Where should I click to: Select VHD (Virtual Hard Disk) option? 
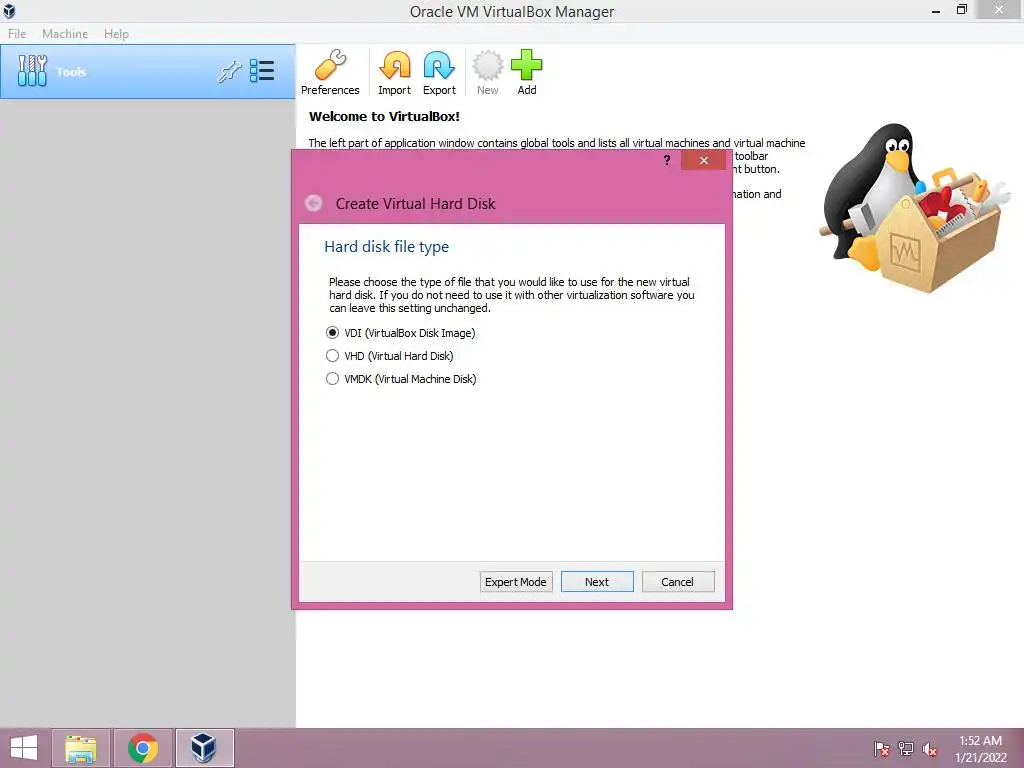[389, 356]
